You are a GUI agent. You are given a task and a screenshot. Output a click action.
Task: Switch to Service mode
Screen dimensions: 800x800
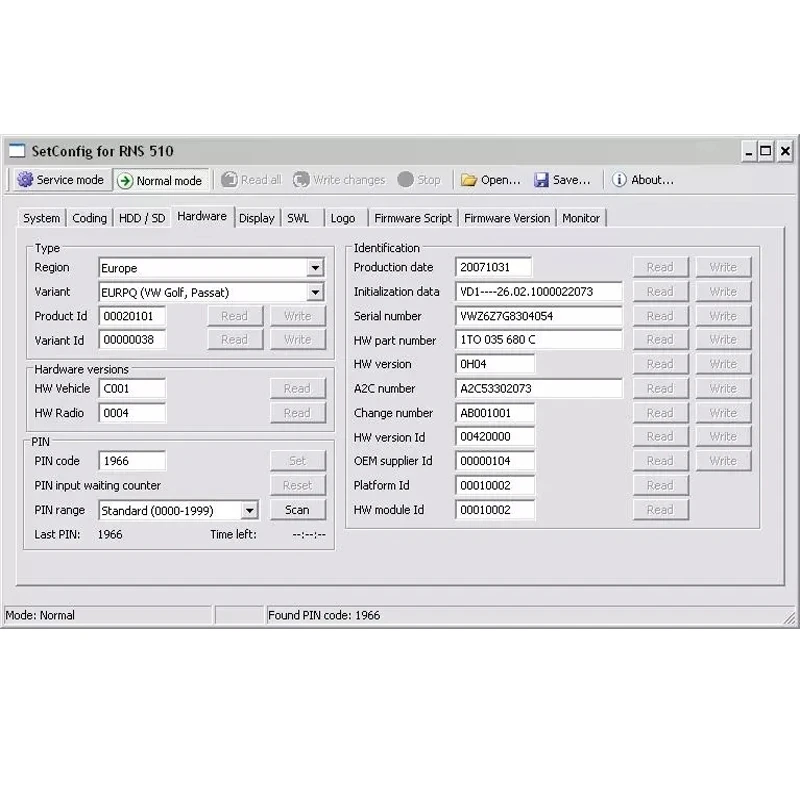[61, 180]
